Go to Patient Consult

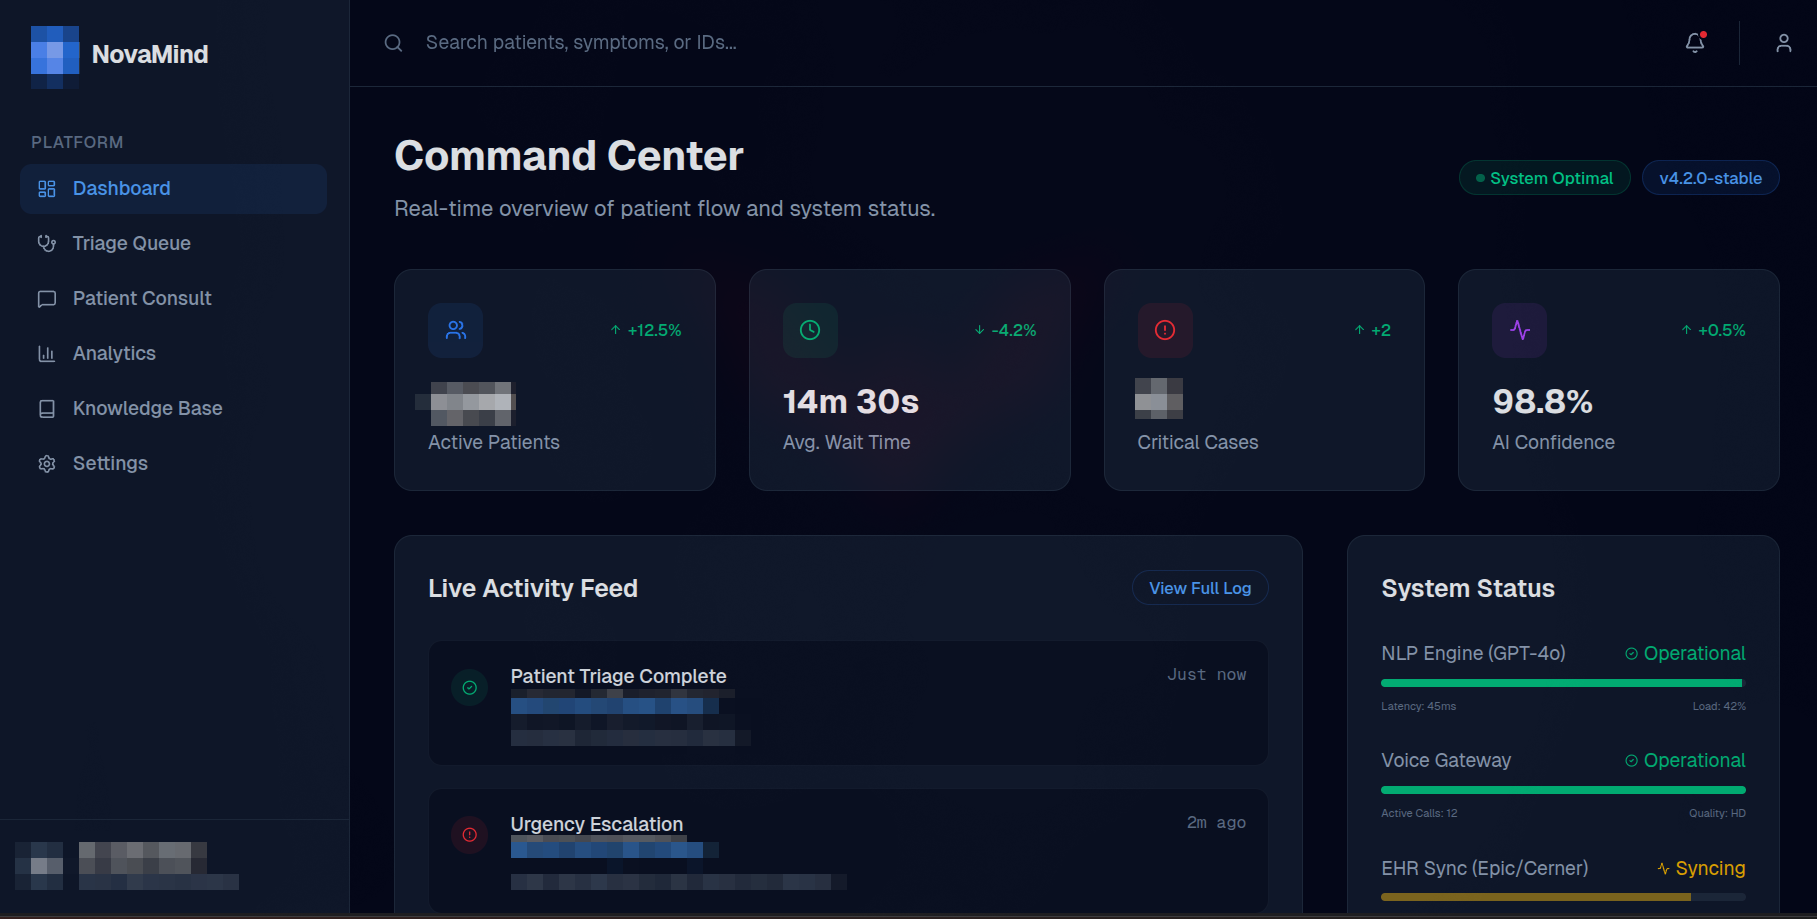[x=173, y=299]
